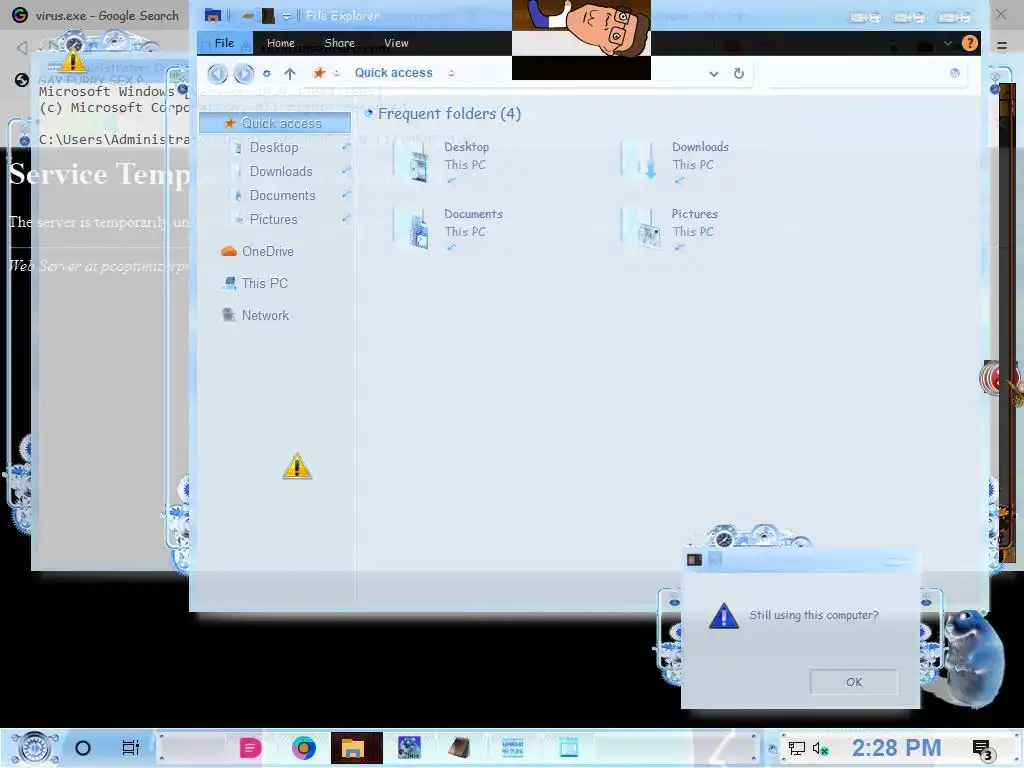This screenshot has height=768, width=1024.
Task: Click Quick access in the address bar
Action: [x=393, y=72]
